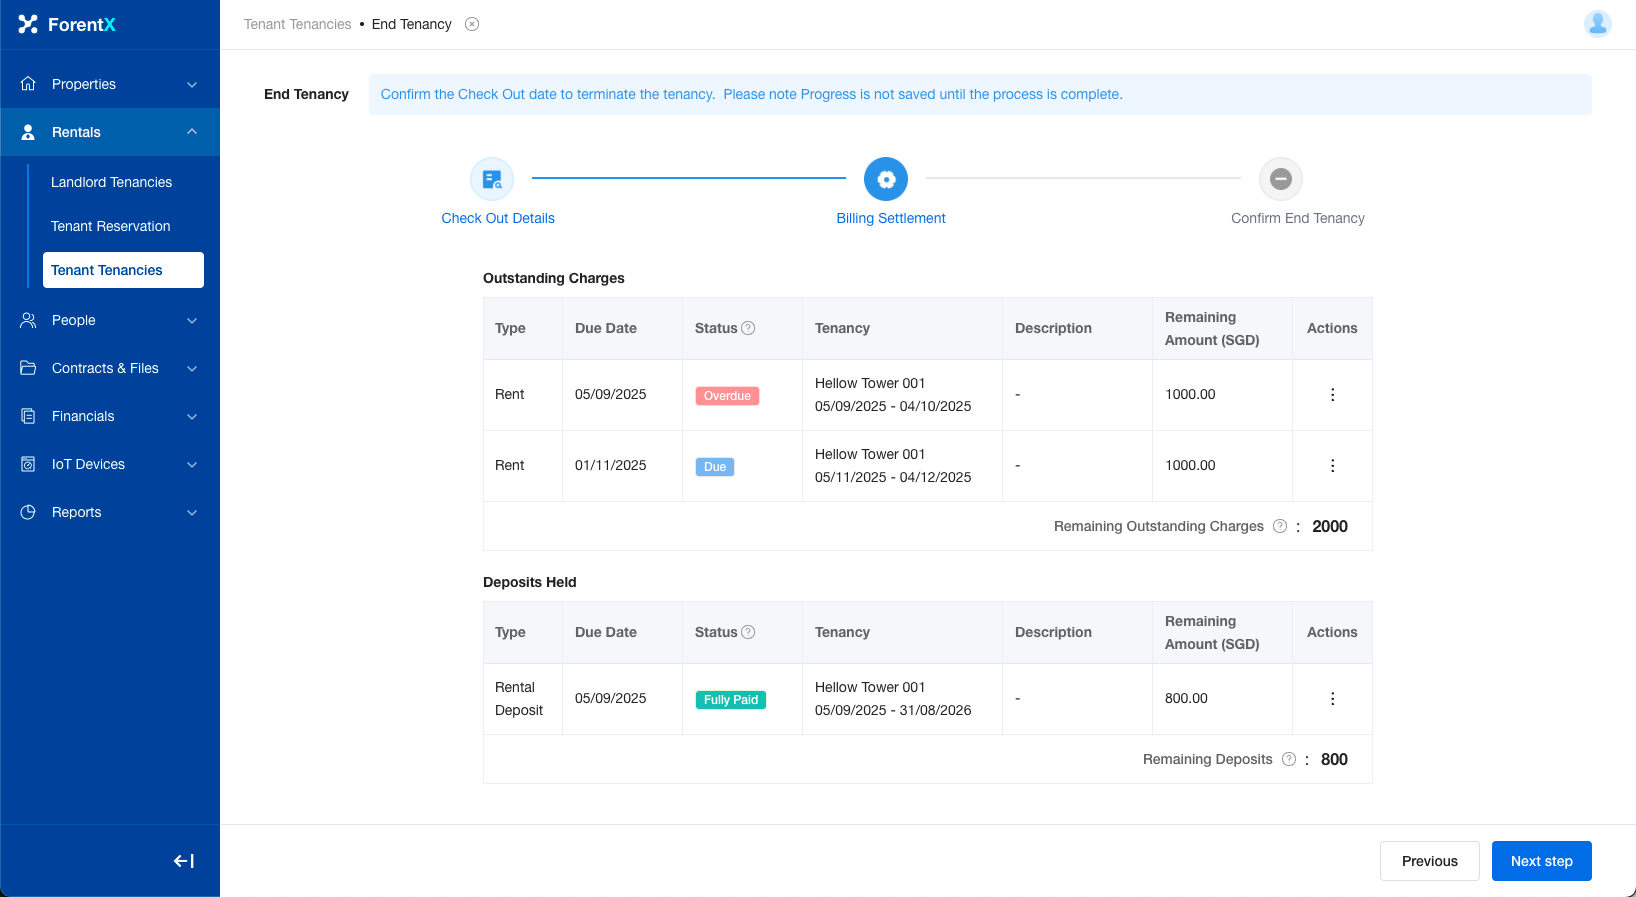Expand the Properties sidebar menu
Image resolution: width=1636 pixels, height=897 pixels.
pyautogui.click(x=110, y=84)
